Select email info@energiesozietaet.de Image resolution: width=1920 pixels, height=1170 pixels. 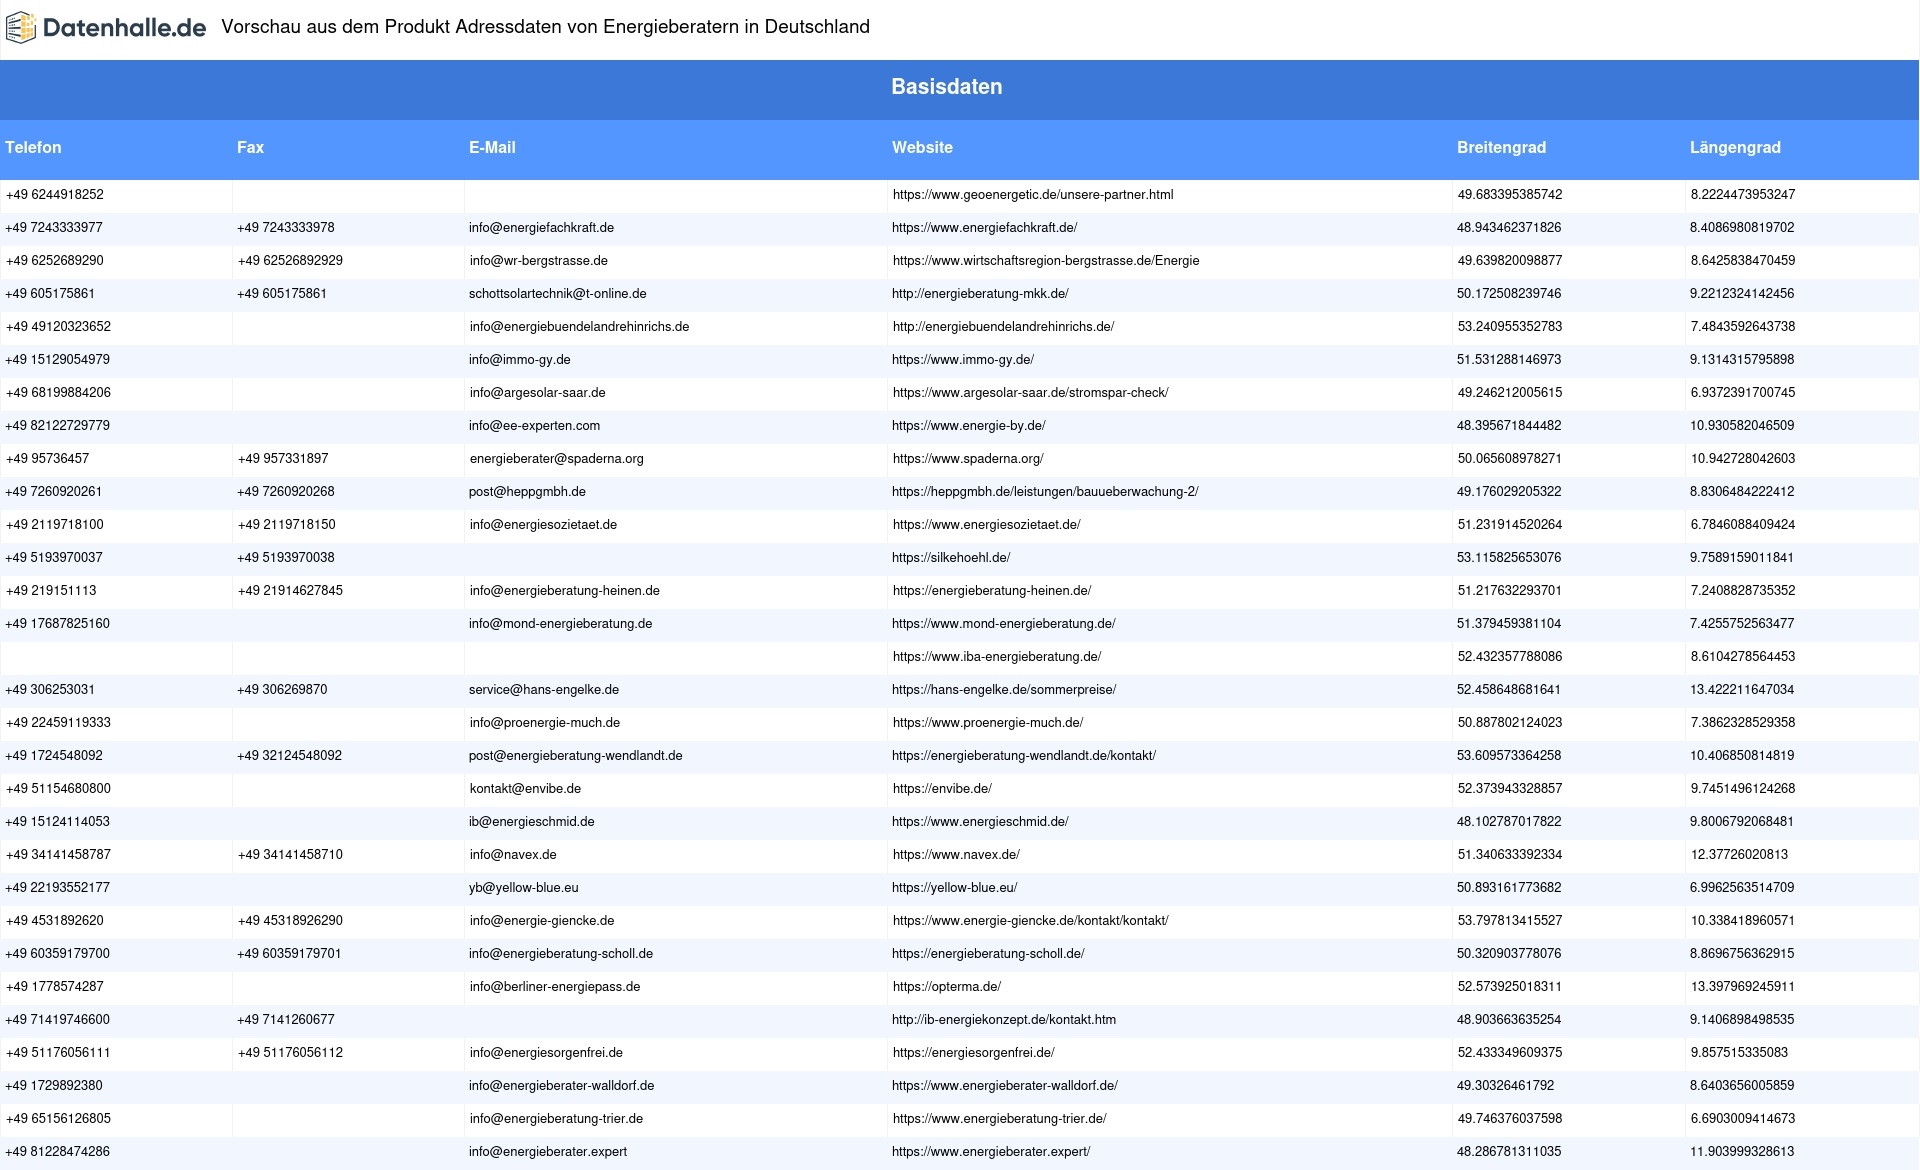pos(543,525)
